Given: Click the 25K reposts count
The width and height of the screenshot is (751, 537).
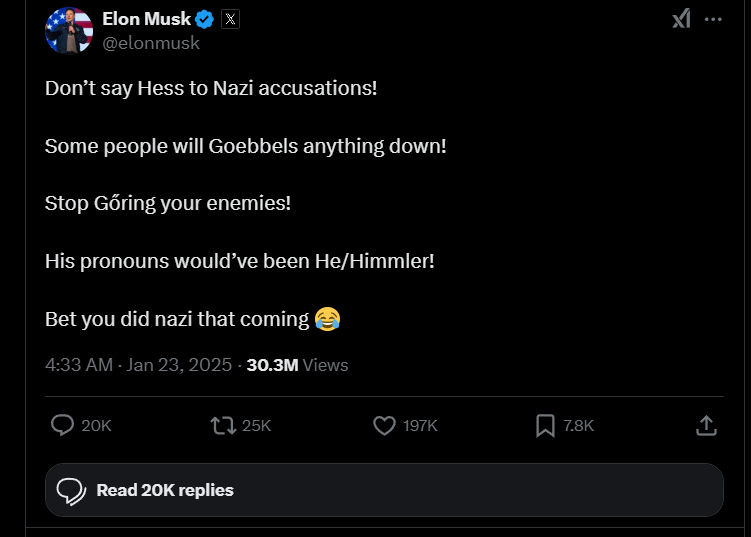Looking at the screenshot, I should (x=257, y=426).
